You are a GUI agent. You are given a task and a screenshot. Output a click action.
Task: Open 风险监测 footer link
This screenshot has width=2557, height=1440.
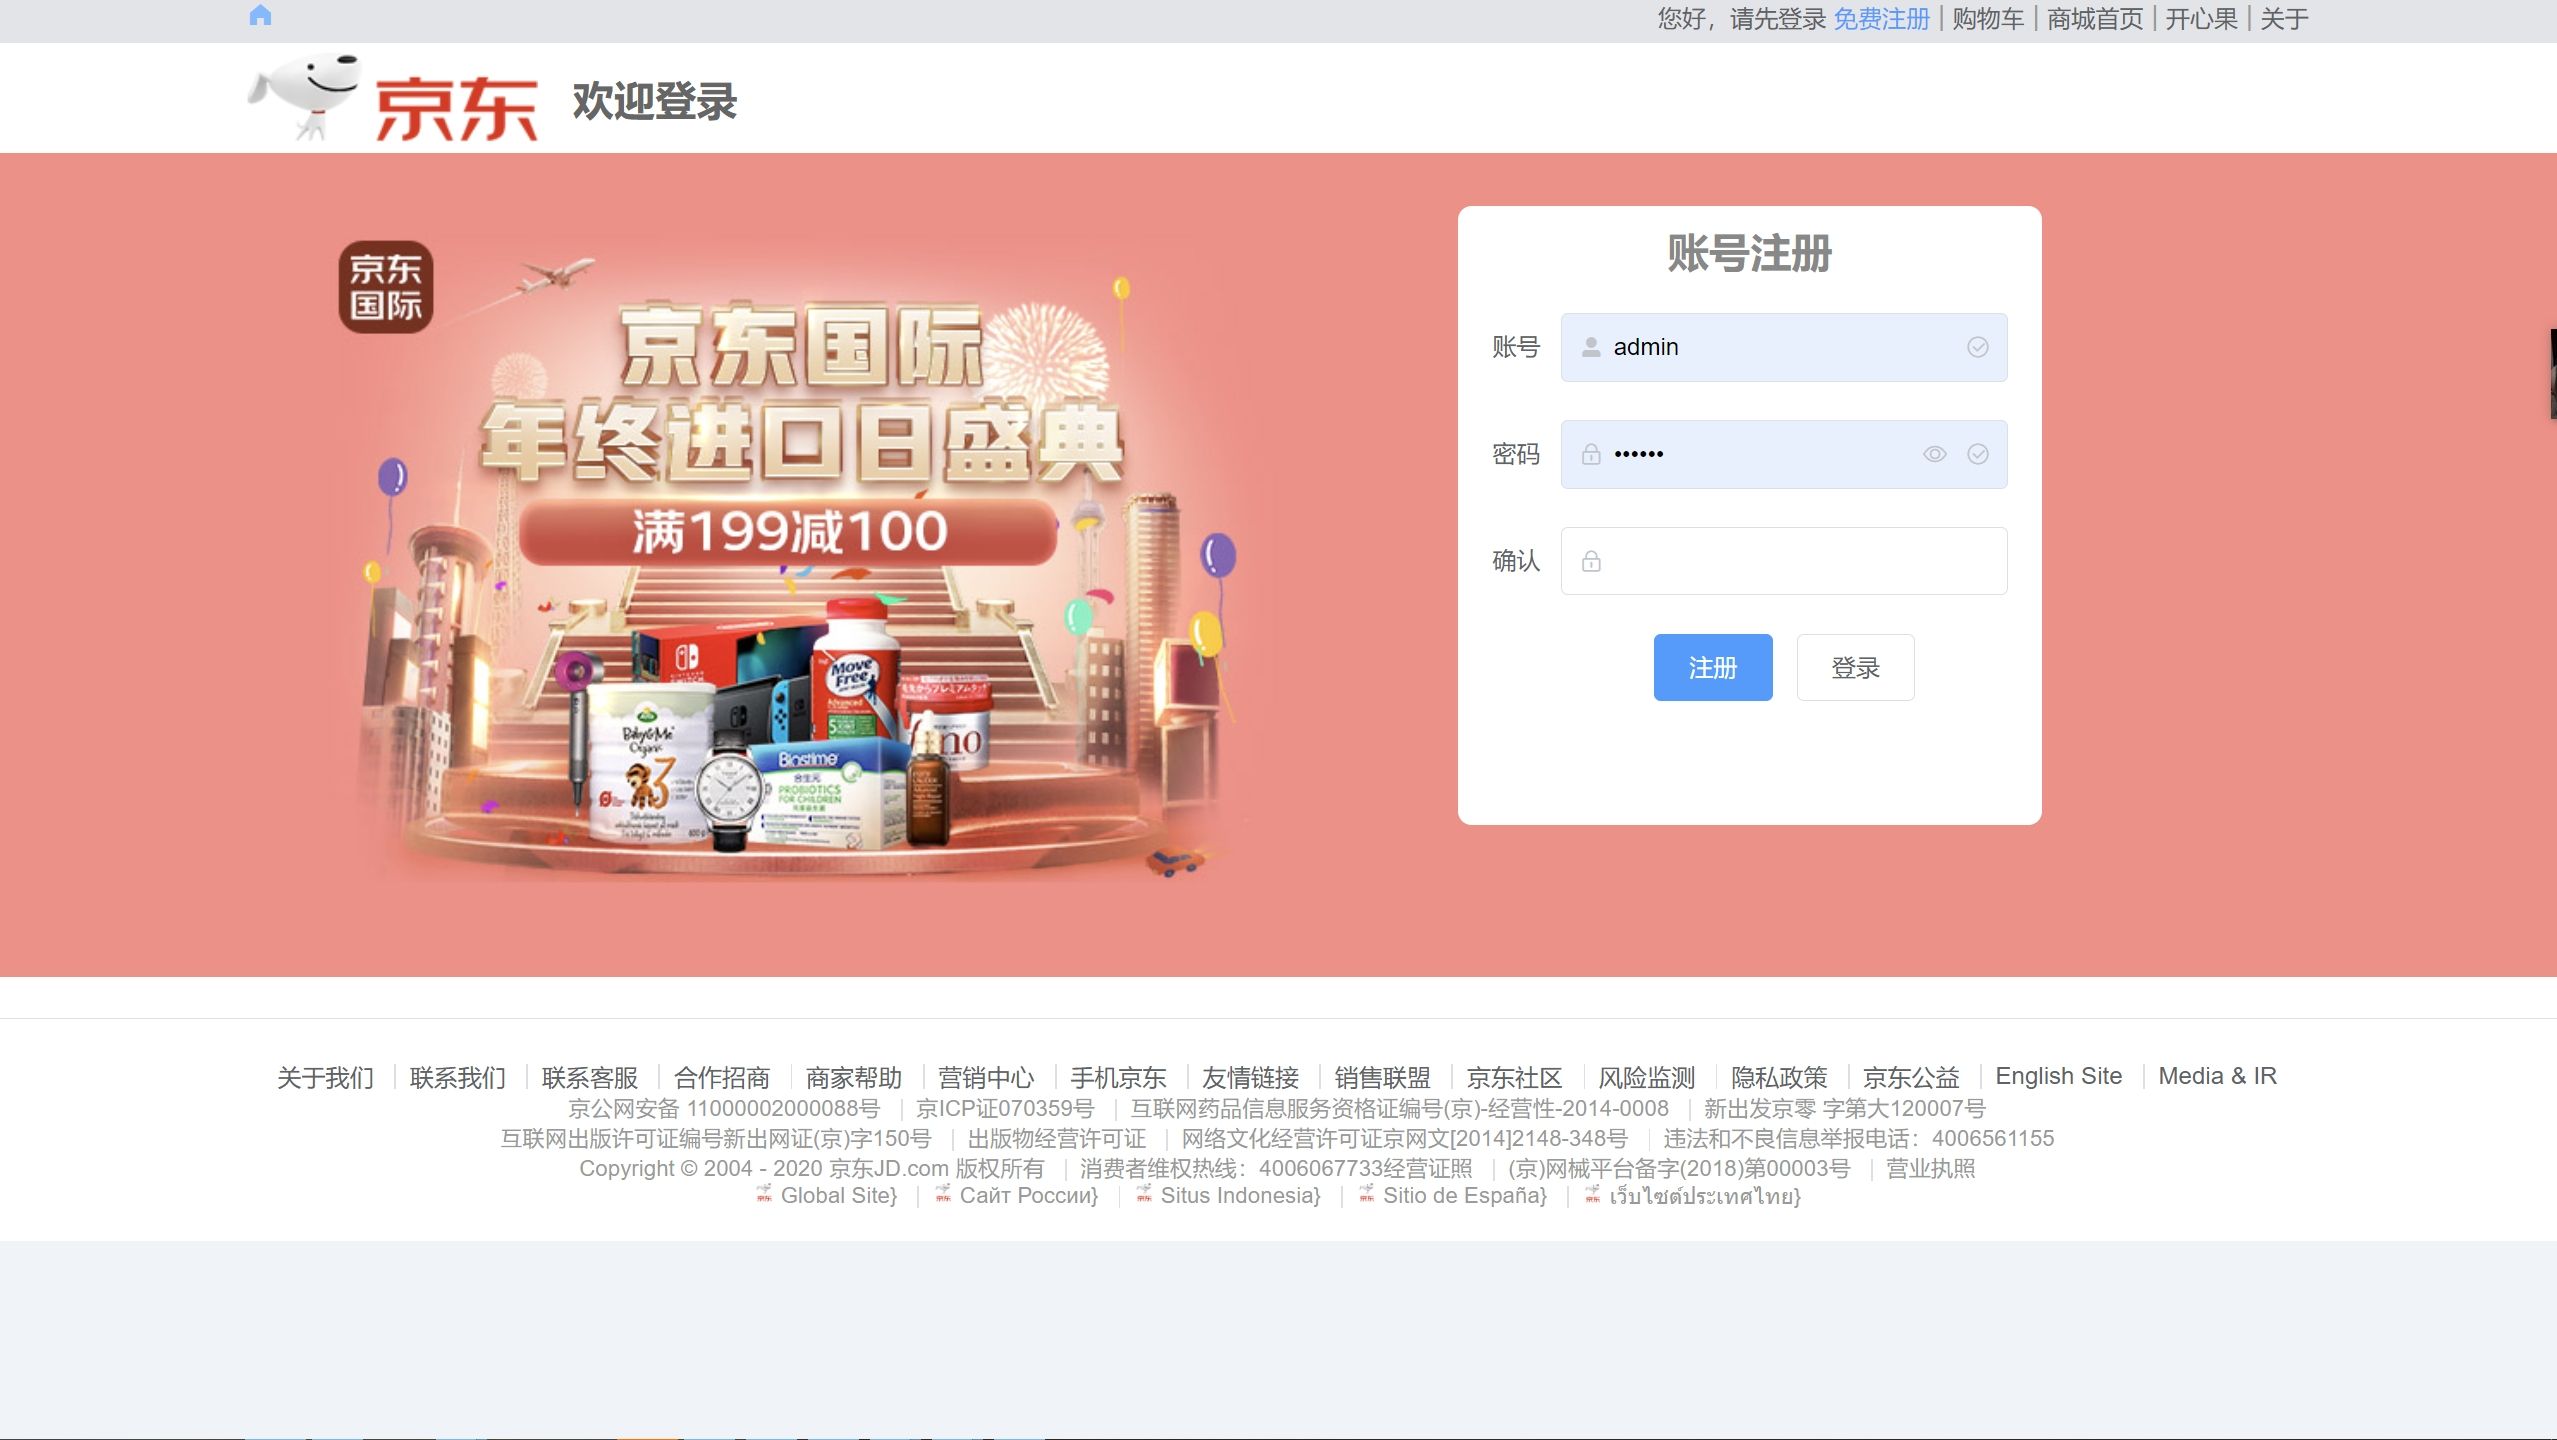pos(1646,1077)
